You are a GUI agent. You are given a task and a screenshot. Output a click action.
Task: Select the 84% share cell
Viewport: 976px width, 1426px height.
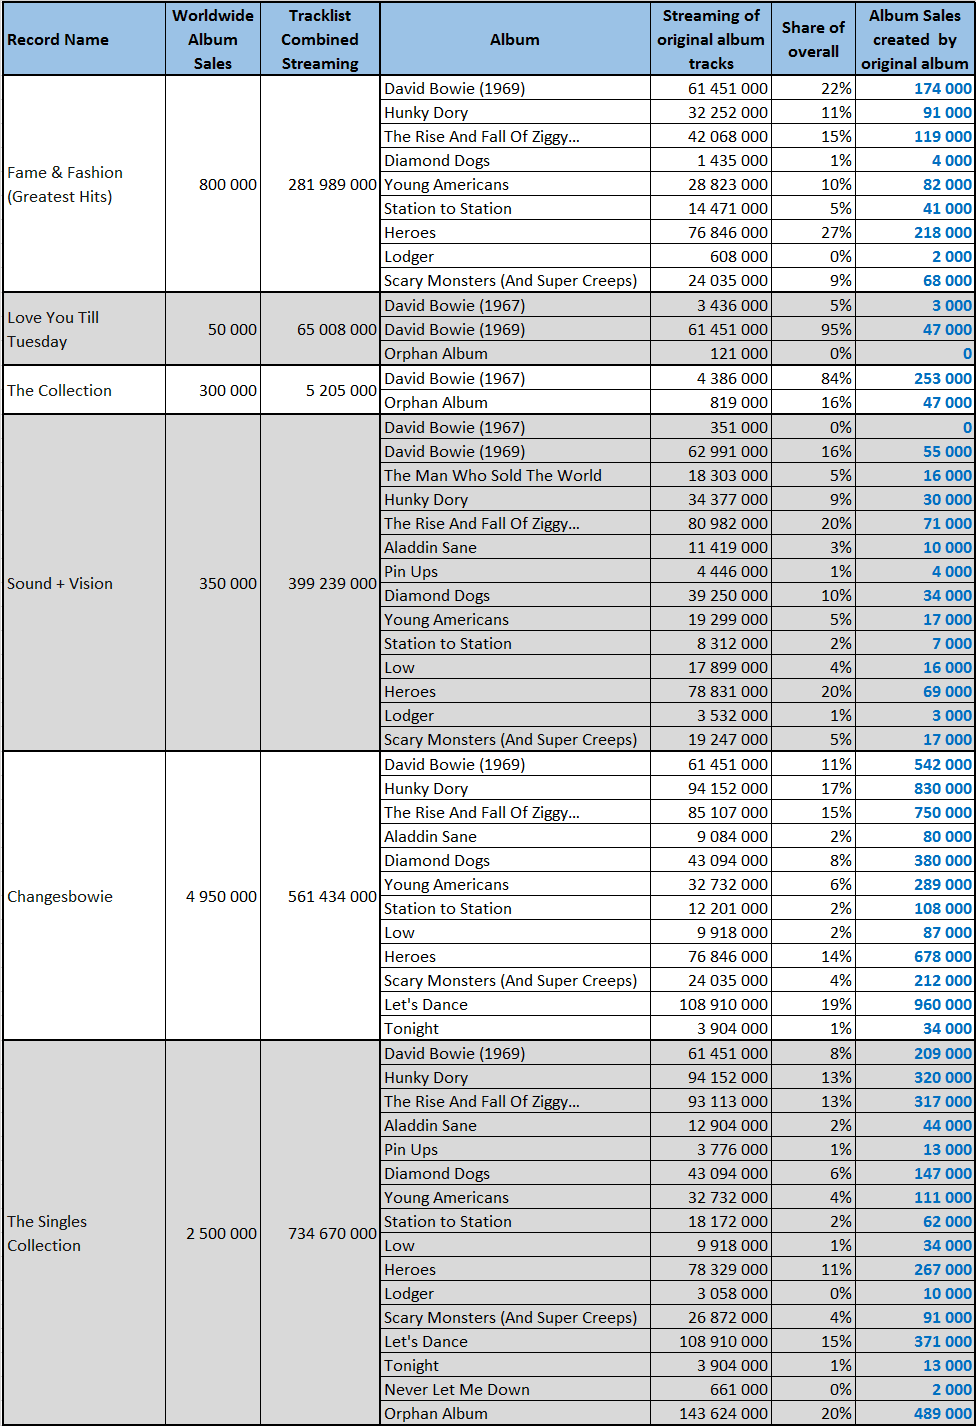(813, 378)
